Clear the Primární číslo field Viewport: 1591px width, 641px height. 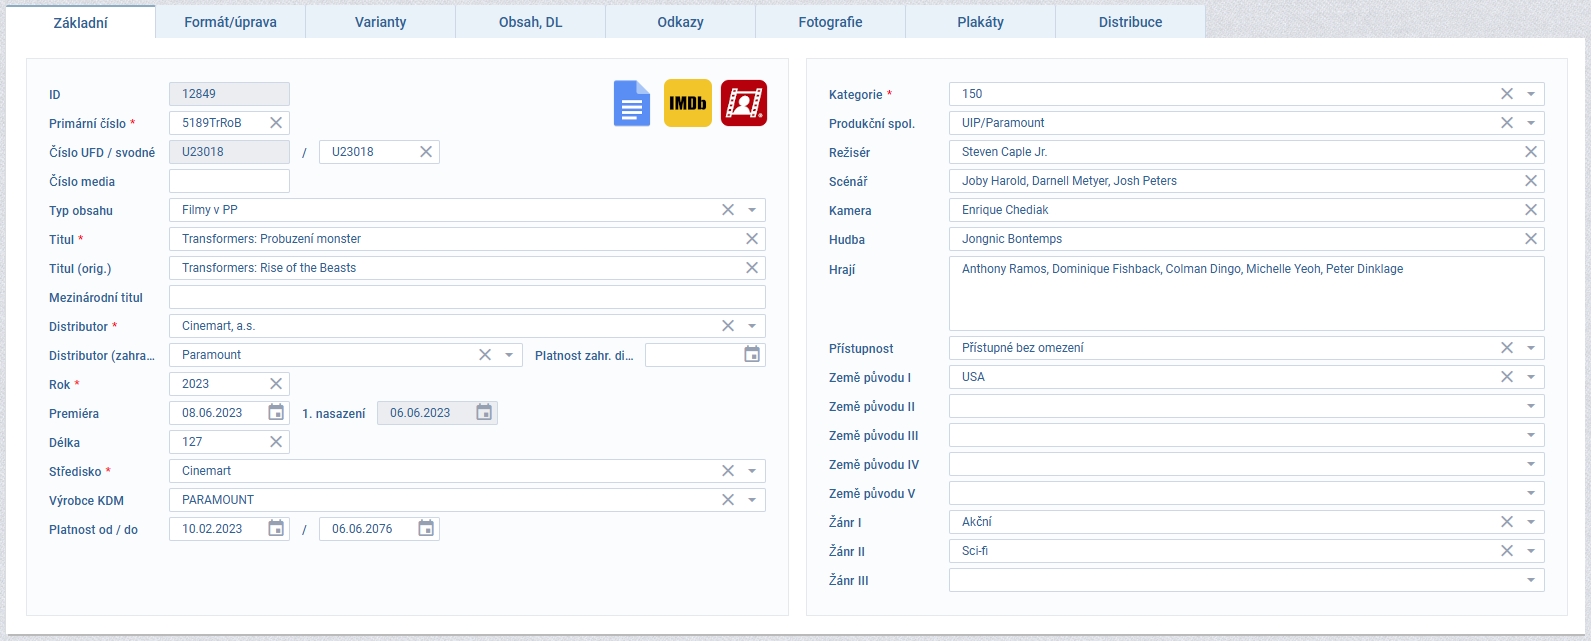pos(276,123)
